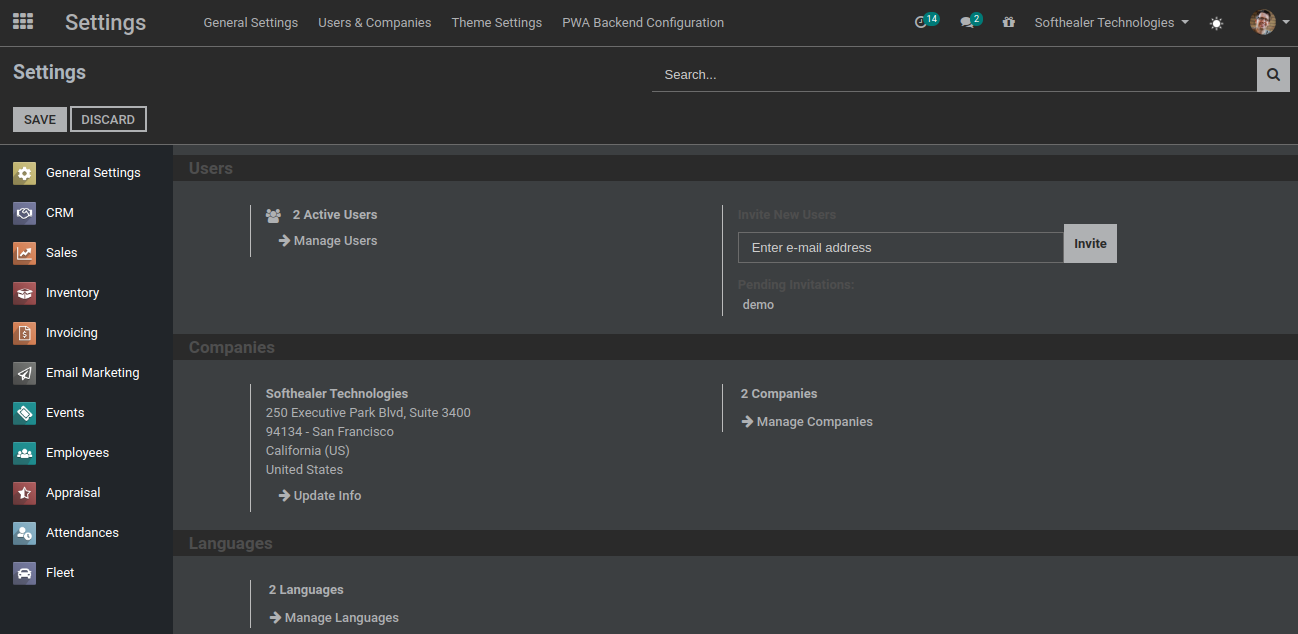Open the Manage Languages link
This screenshot has height=634, width=1298.
click(334, 618)
